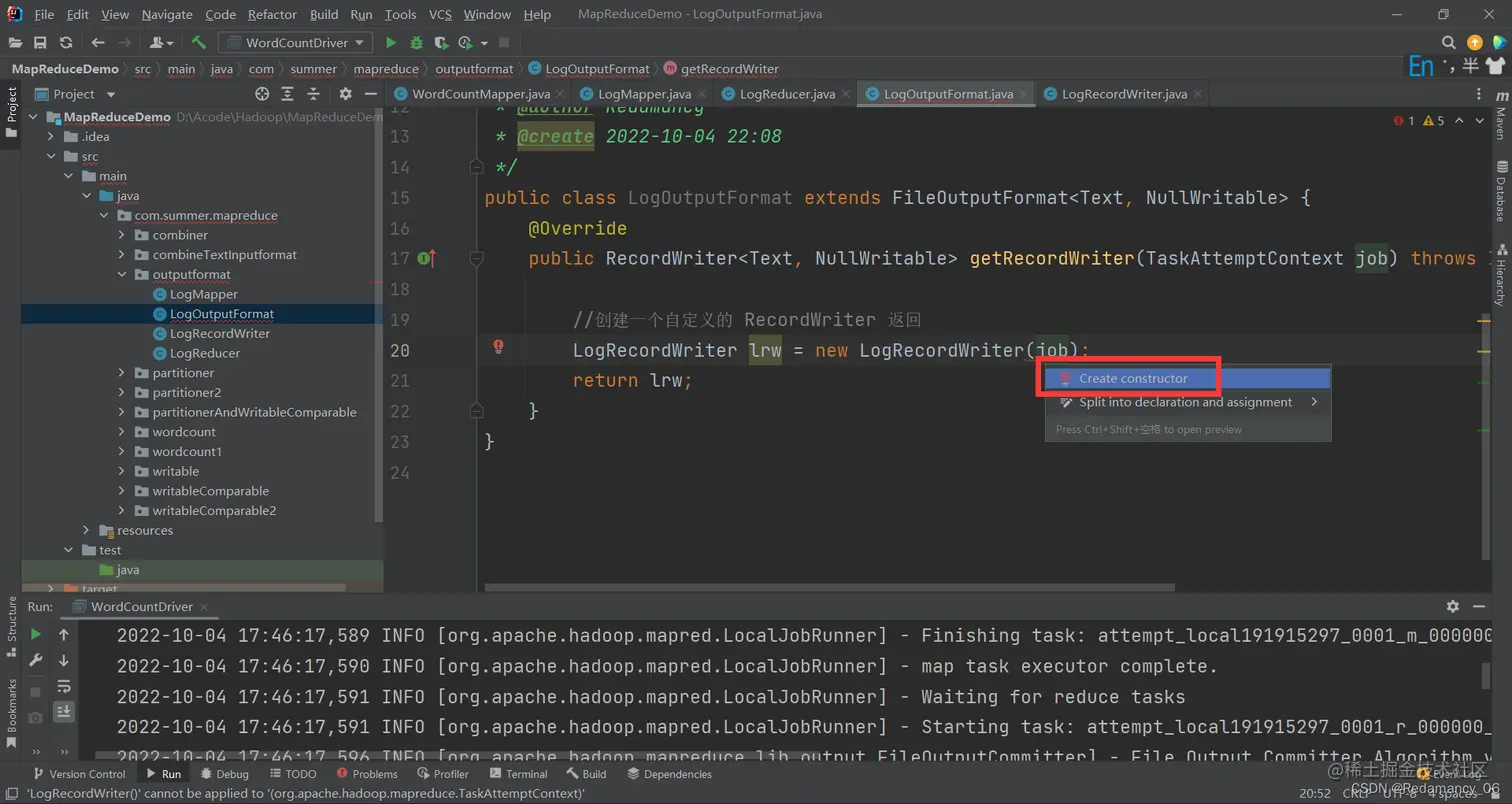Click the Reload from disk sync icon

[66, 43]
